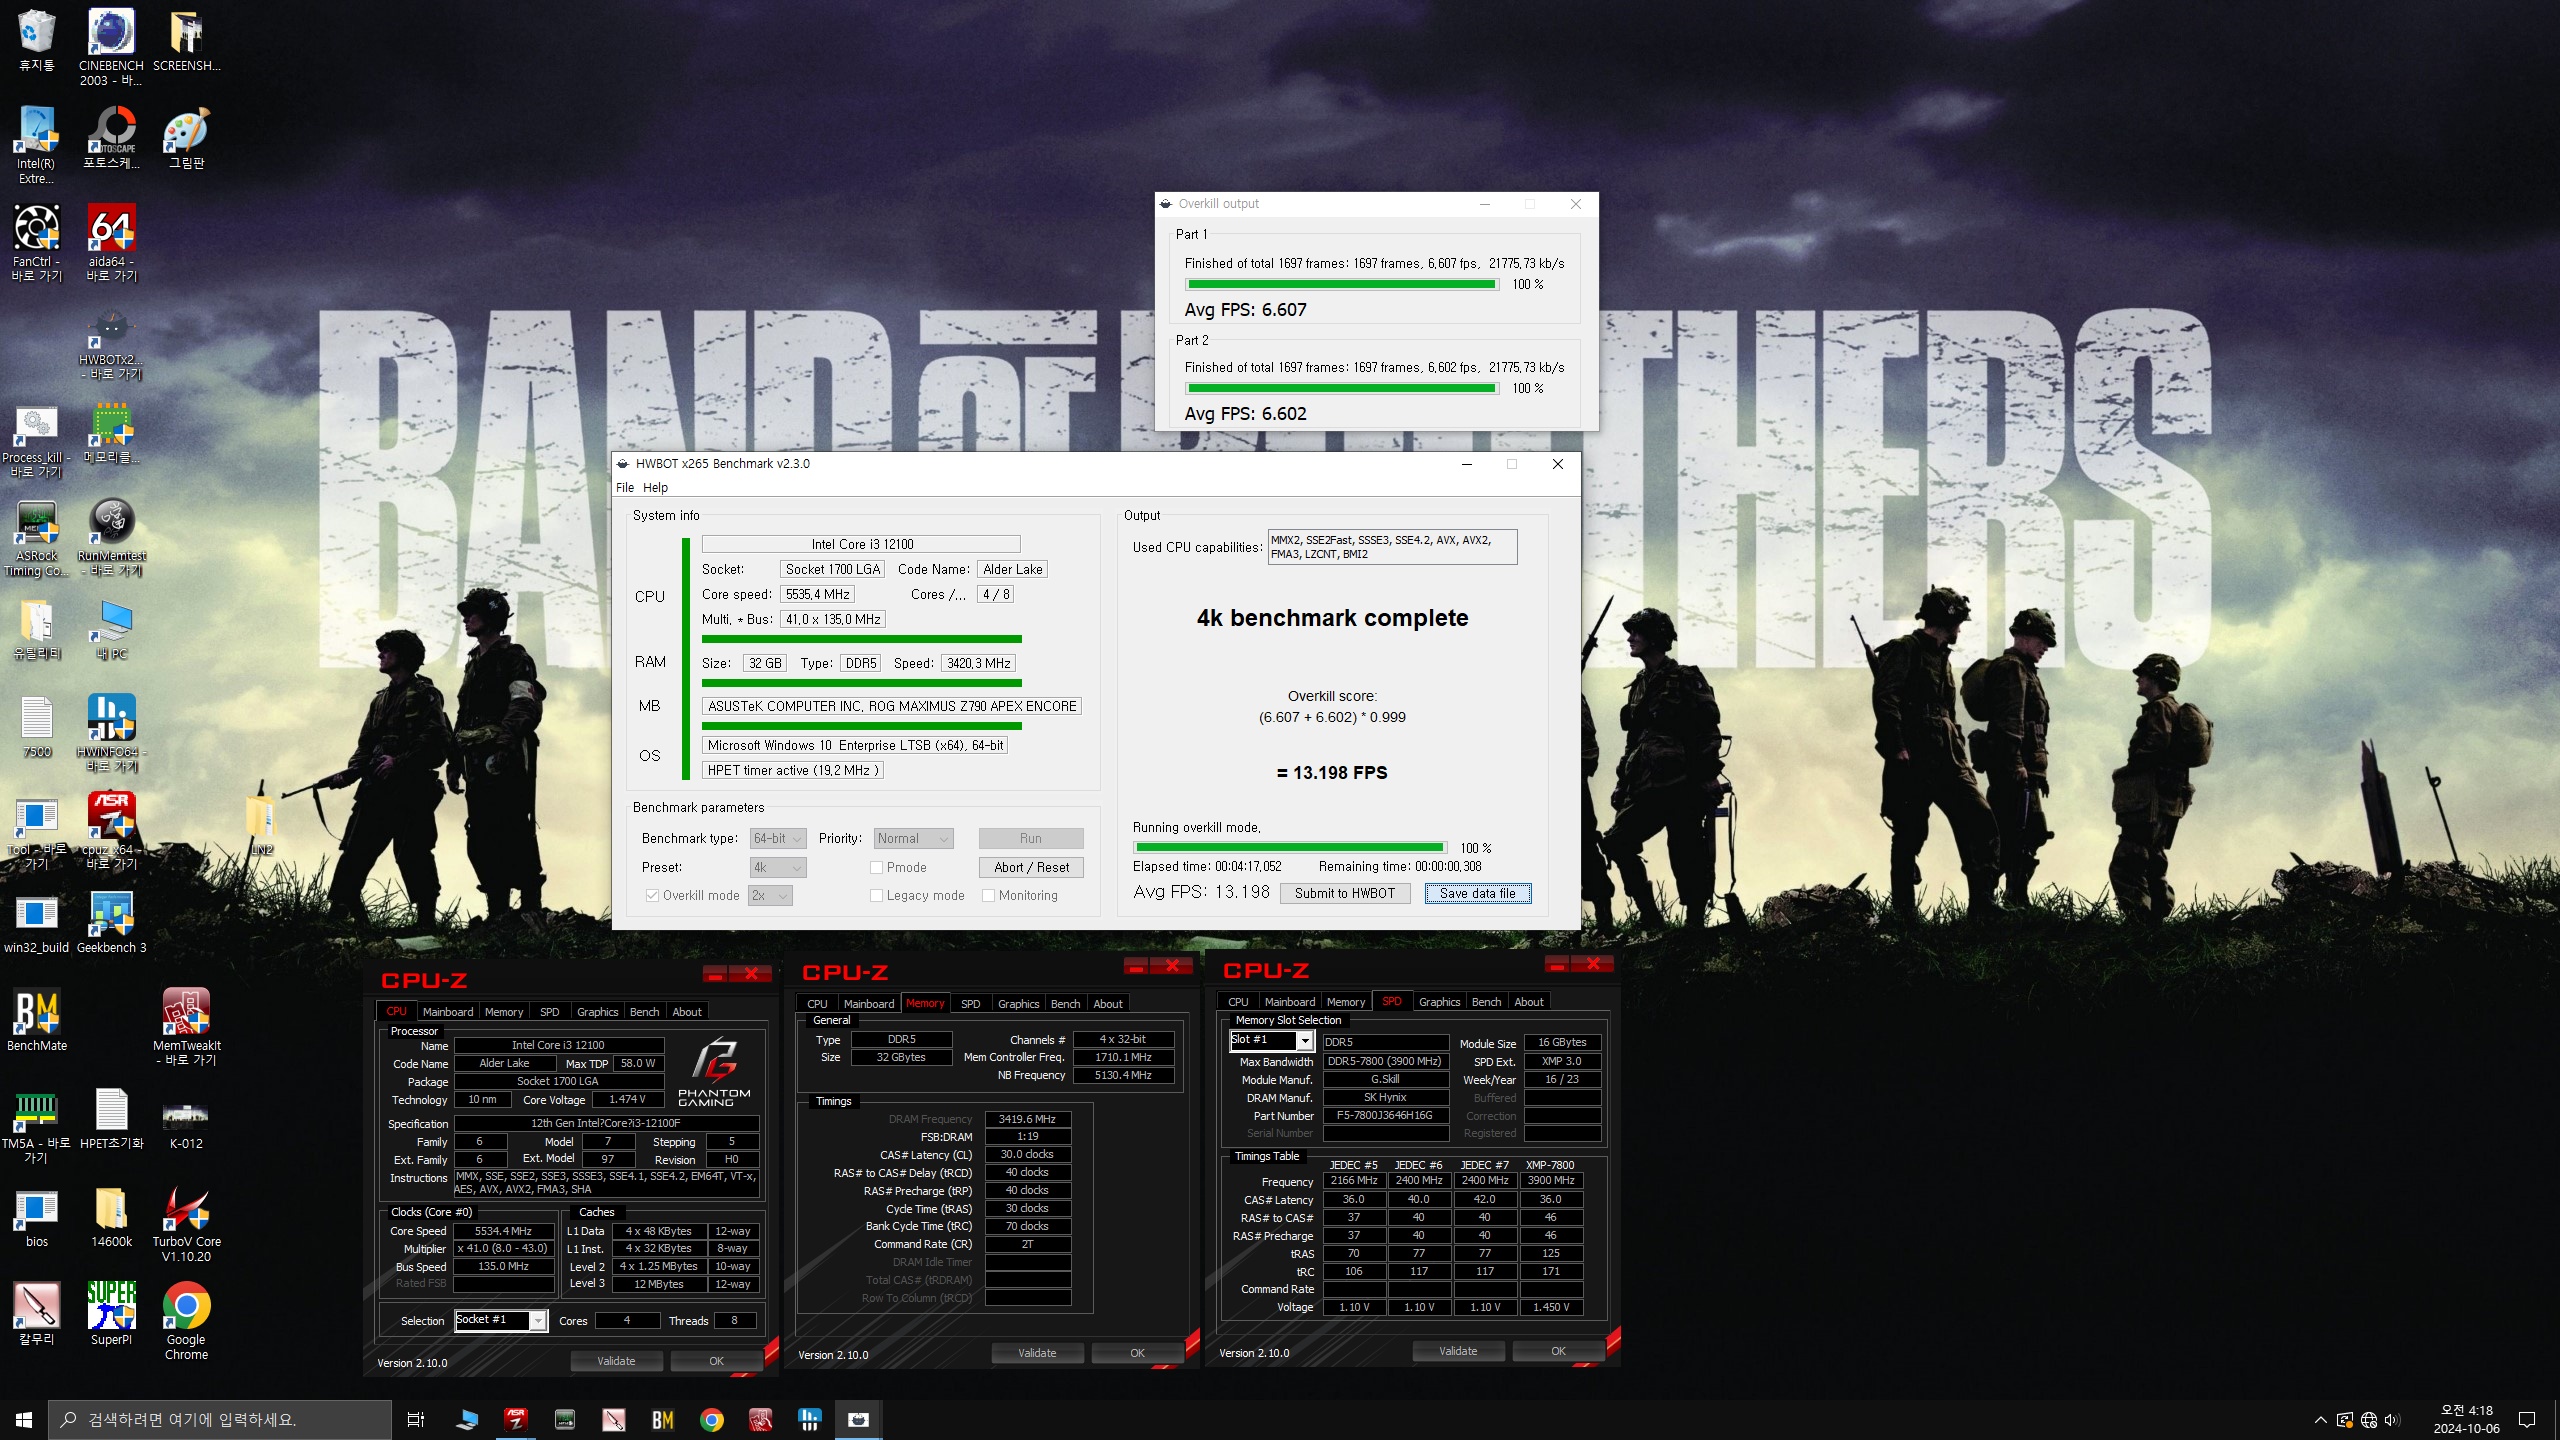Toggle the Overkill mode checkbox
The height and width of the screenshot is (1440, 2560).
tap(652, 895)
